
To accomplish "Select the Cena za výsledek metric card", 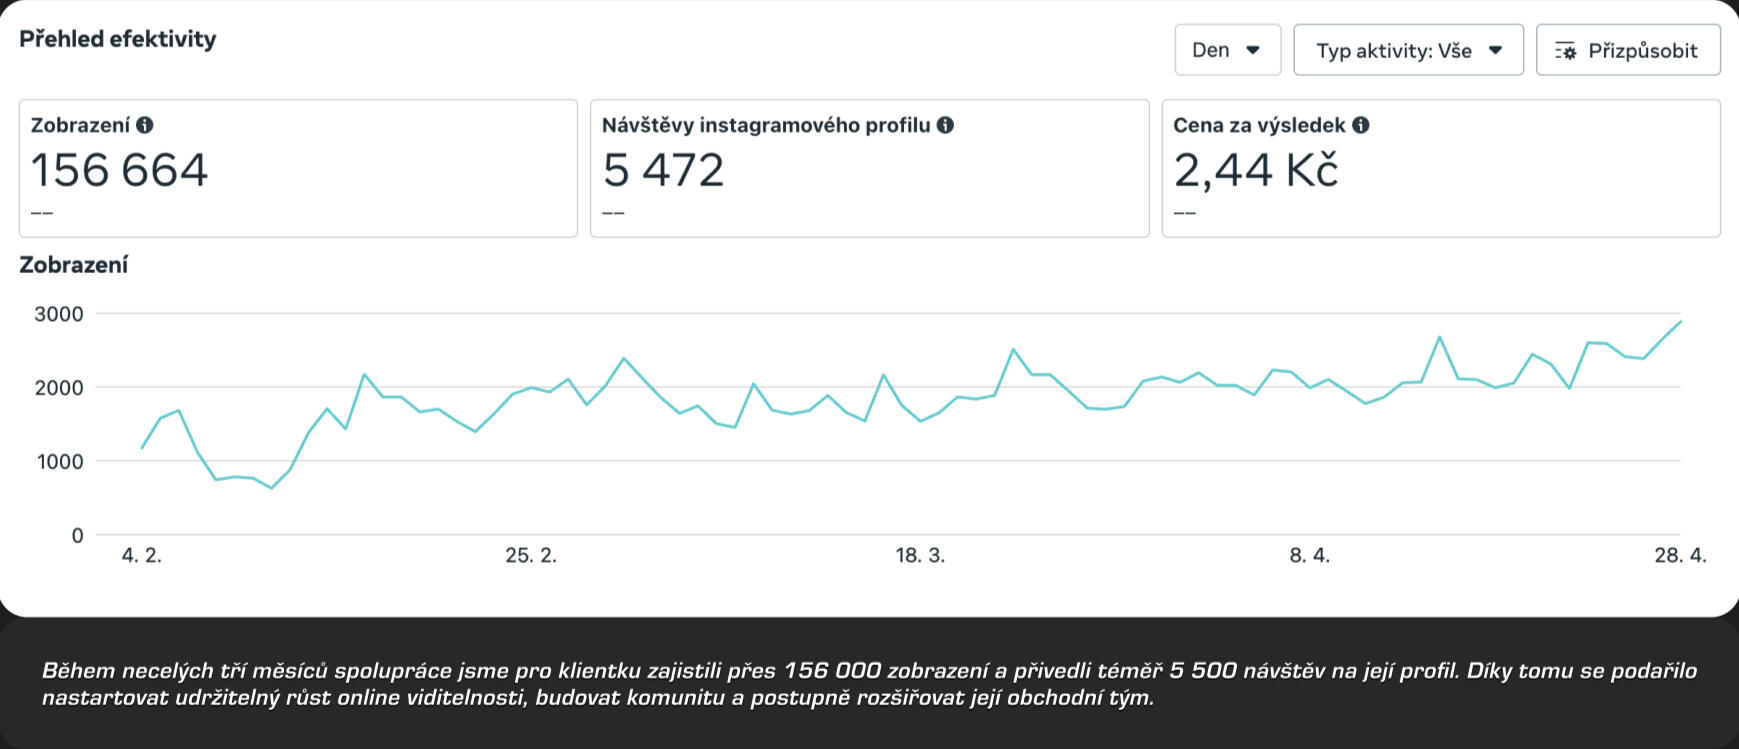I will [1440, 168].
